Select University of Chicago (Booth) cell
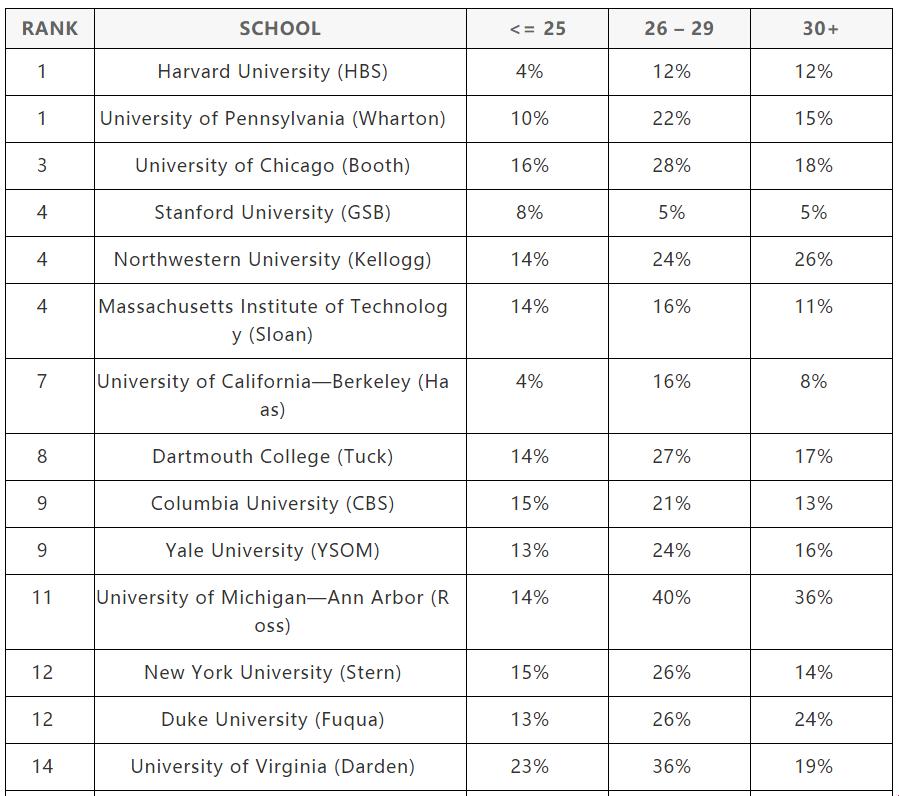 click(x=280, y=166)
